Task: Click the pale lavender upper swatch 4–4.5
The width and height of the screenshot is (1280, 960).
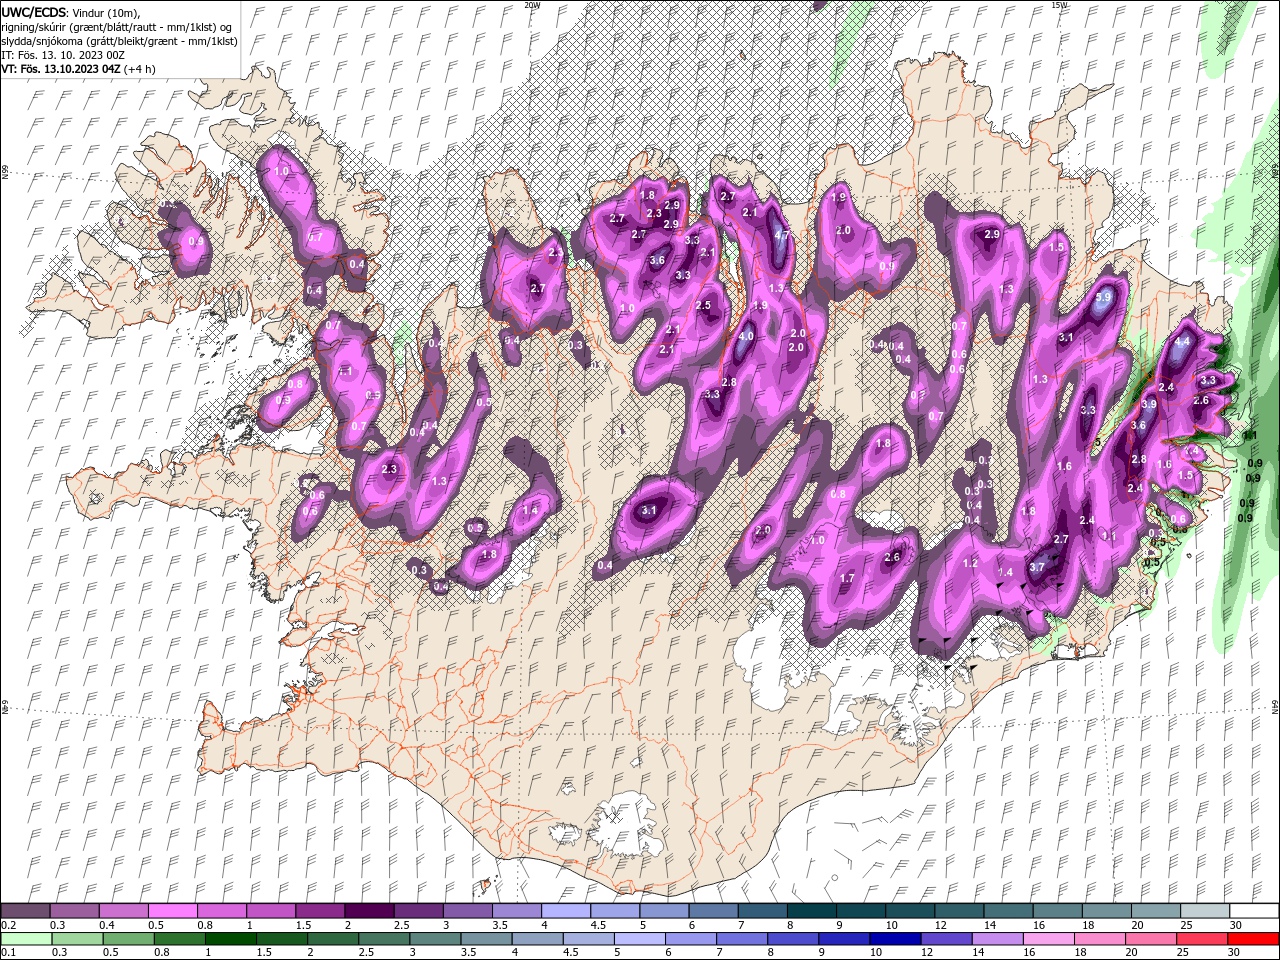Action: (x=565, y=911)
